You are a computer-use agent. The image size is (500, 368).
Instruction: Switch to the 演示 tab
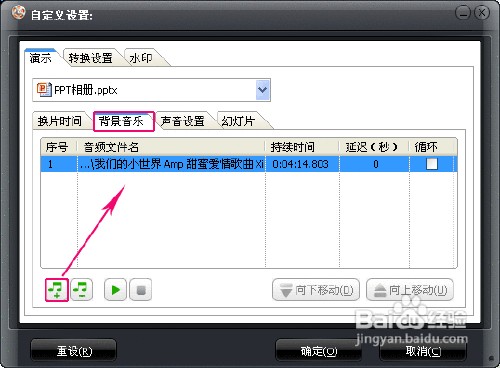pyautogui.click(x=41, y=58)
